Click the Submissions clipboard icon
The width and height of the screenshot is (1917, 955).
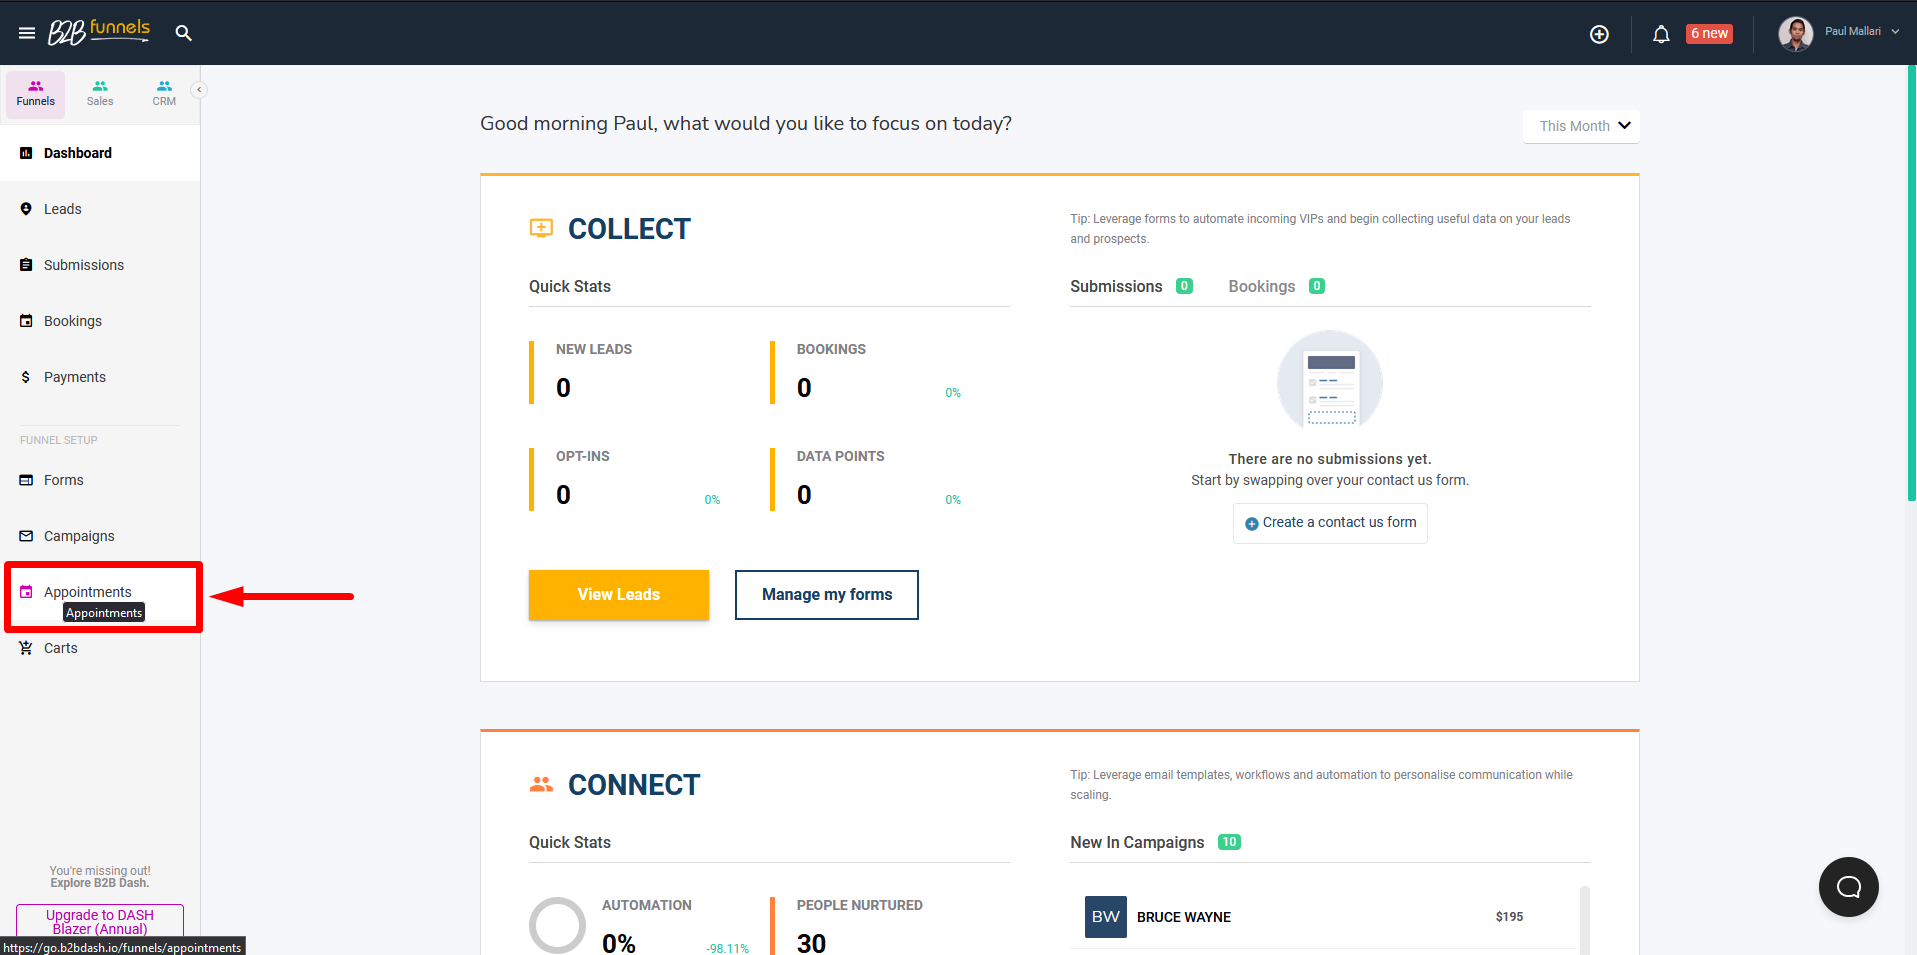[x=26, y=265]
